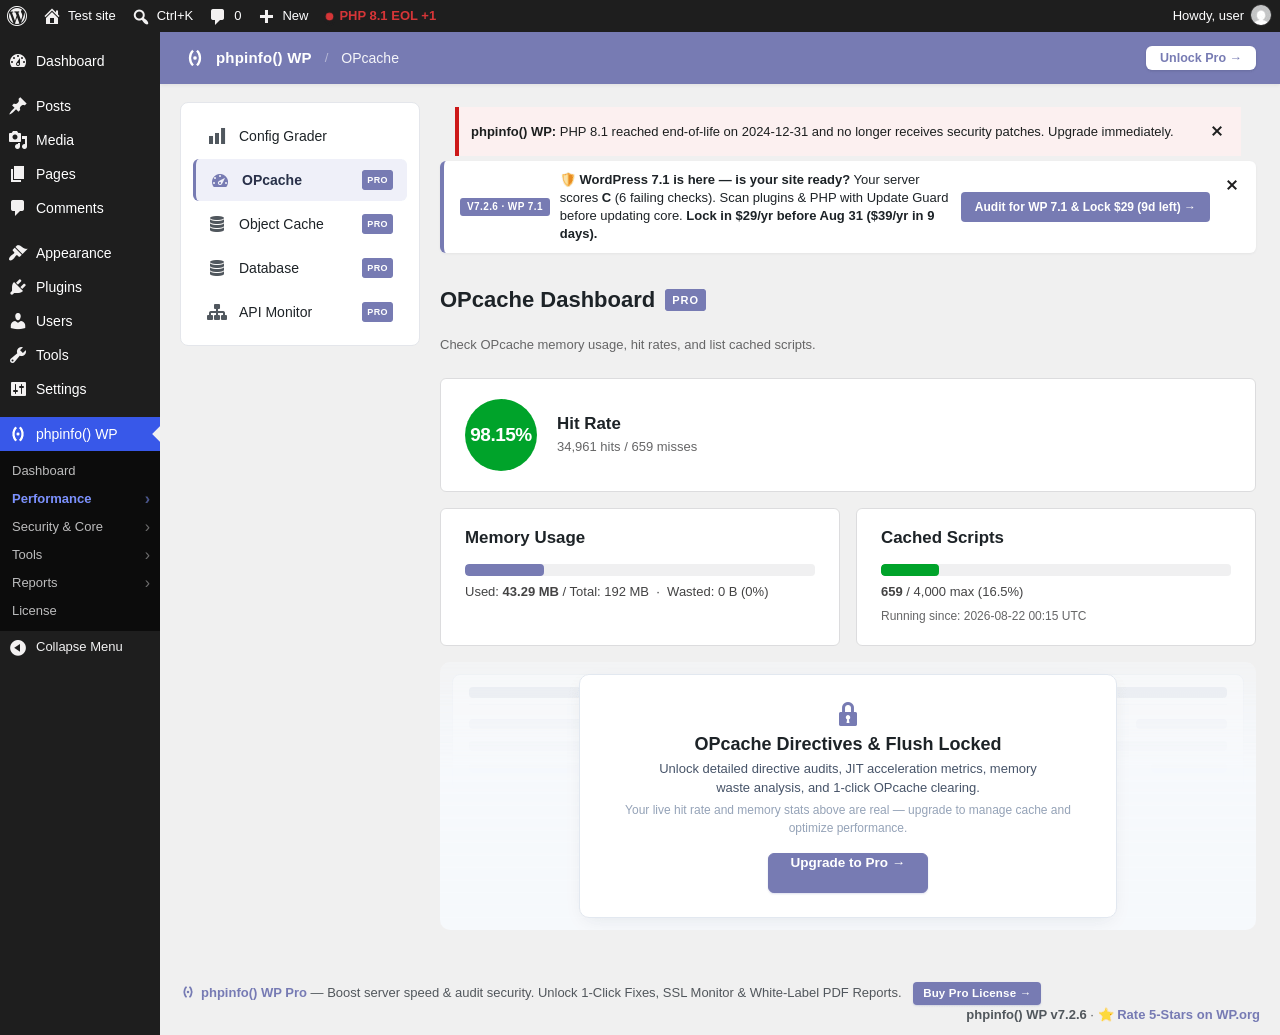The image size is (1280, 1035).
Task: Dismiss the PHP 8.1 end-of-life notice
Action: pyautogui.click(x=1217, y=131)
